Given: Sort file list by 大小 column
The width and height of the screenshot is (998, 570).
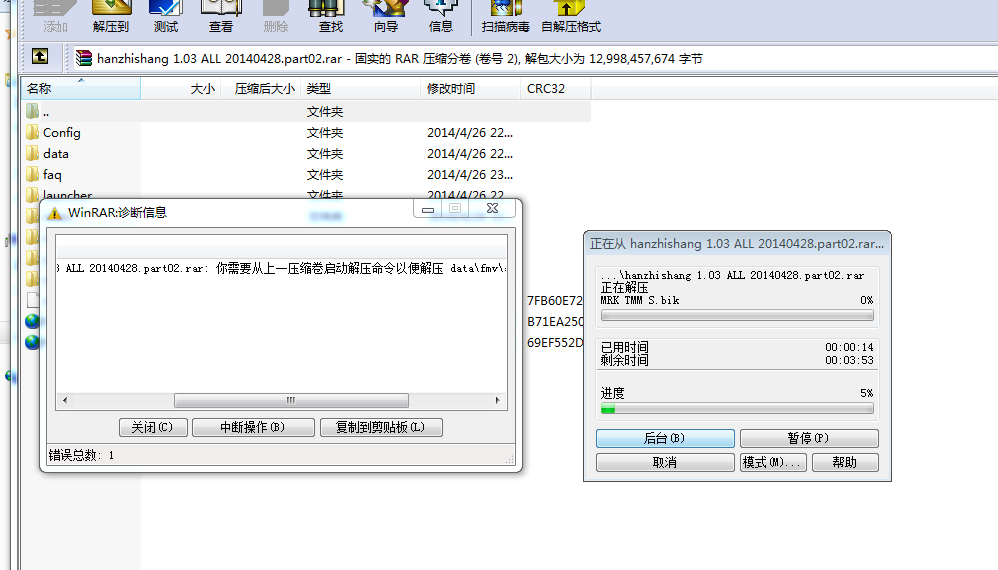Looking at the screenshot, I should click(x=181, y=88).
